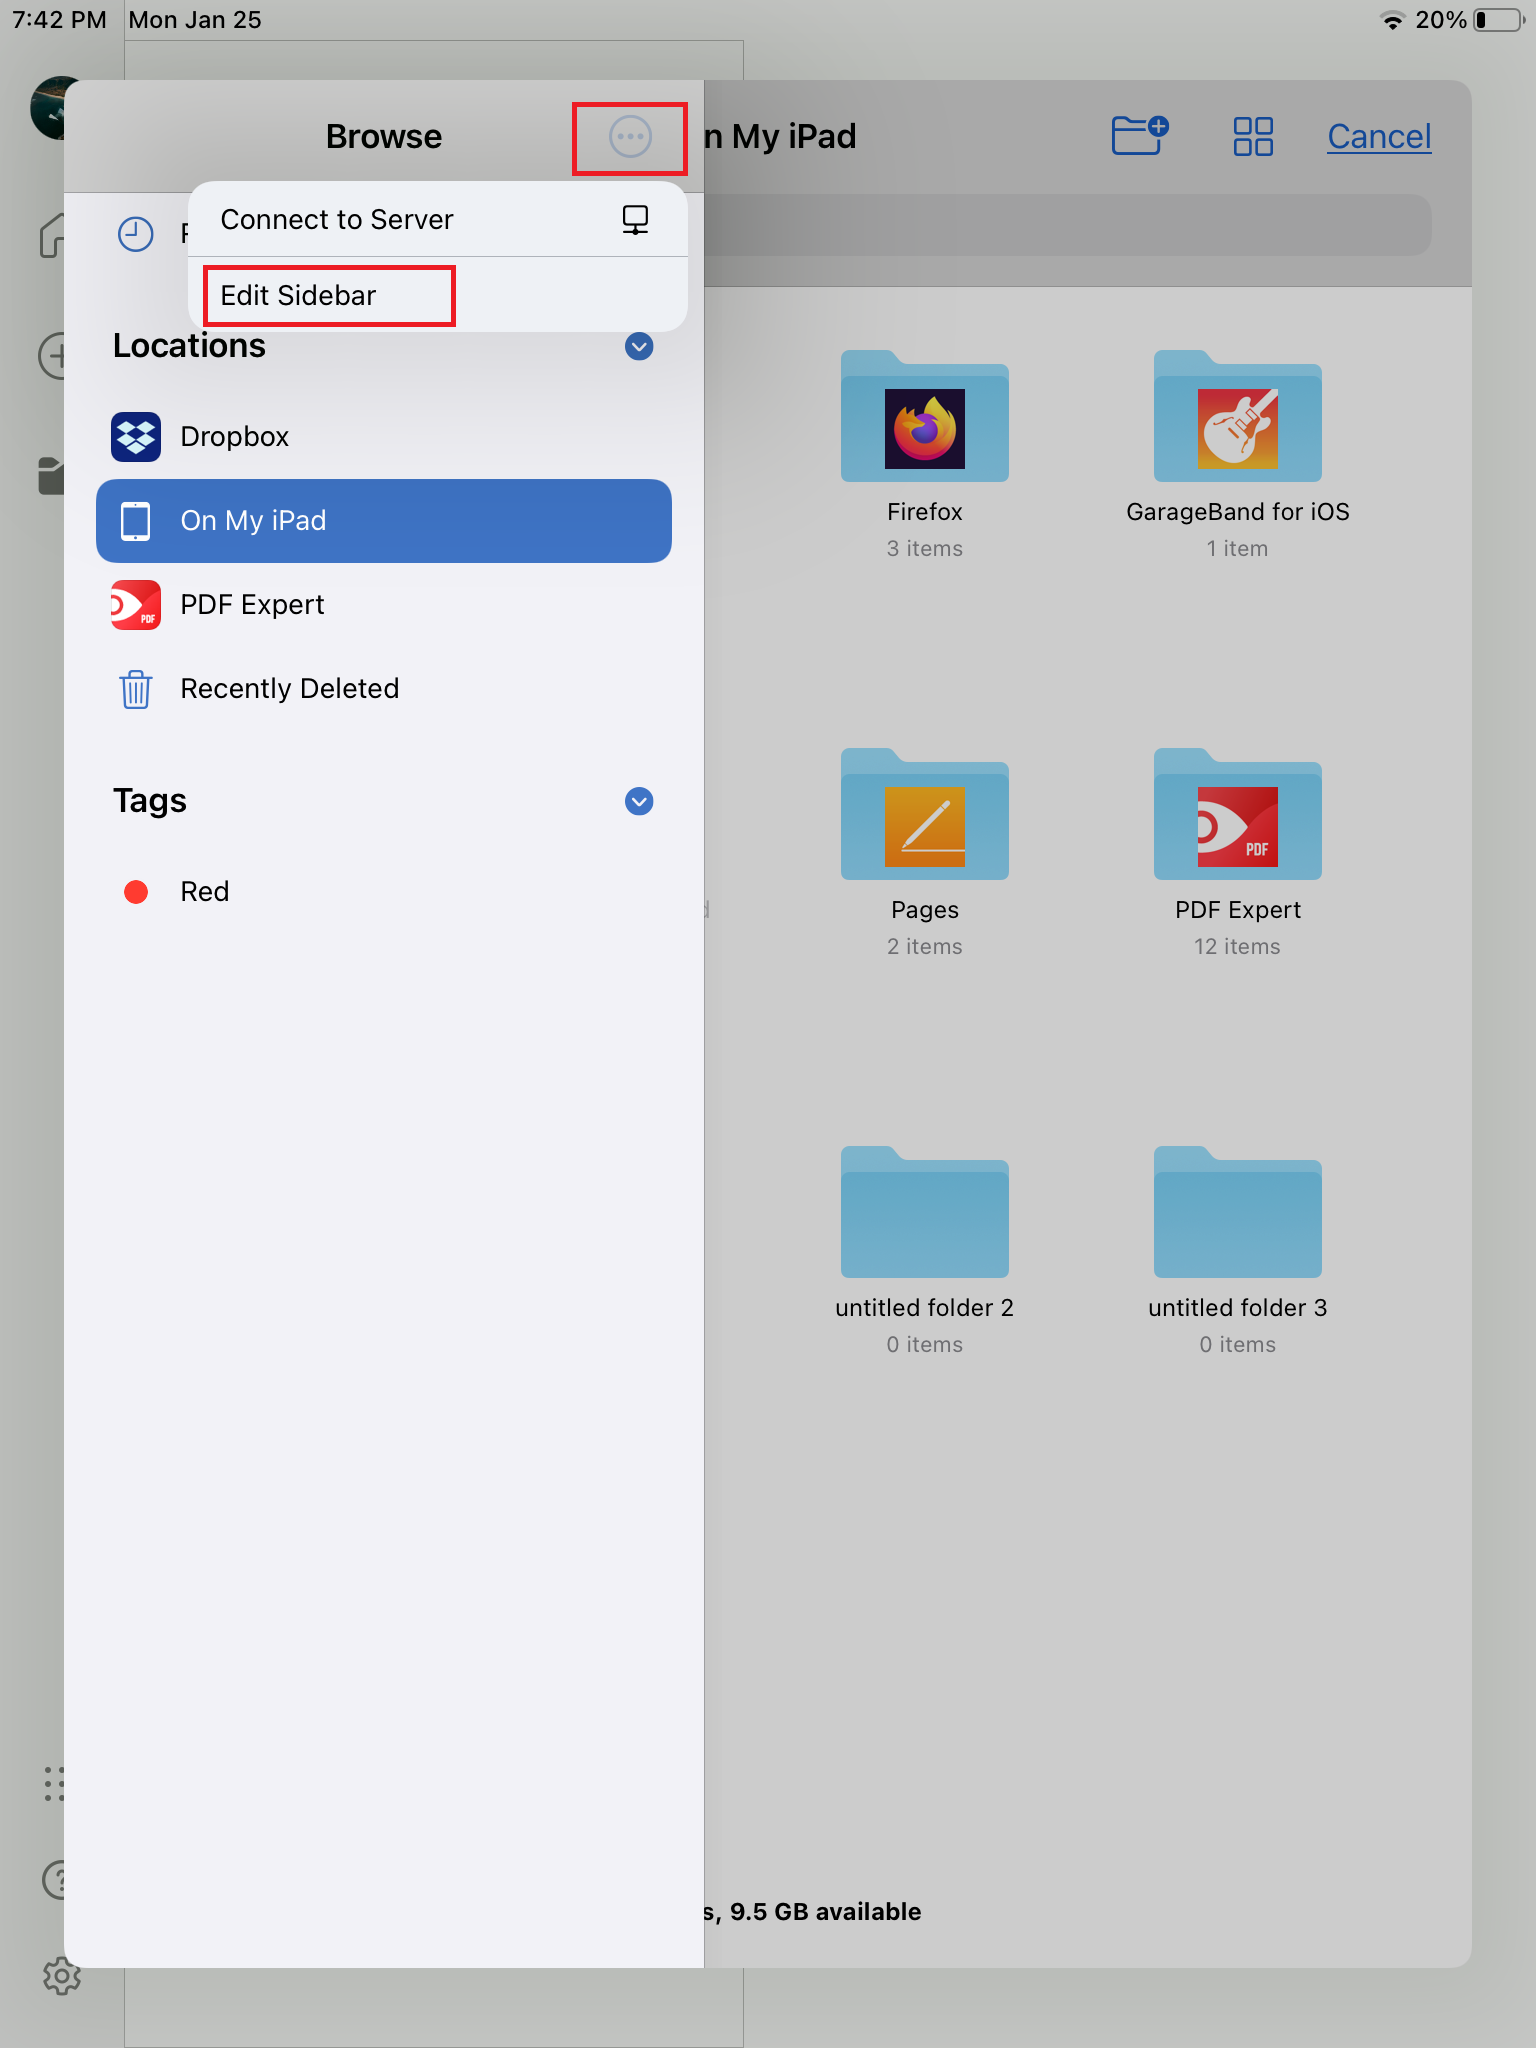Image resolution: width=1536 pixels, height=2048 pixels.
Task: Click the Dropbox app icon
Action: tap(136, 437)
